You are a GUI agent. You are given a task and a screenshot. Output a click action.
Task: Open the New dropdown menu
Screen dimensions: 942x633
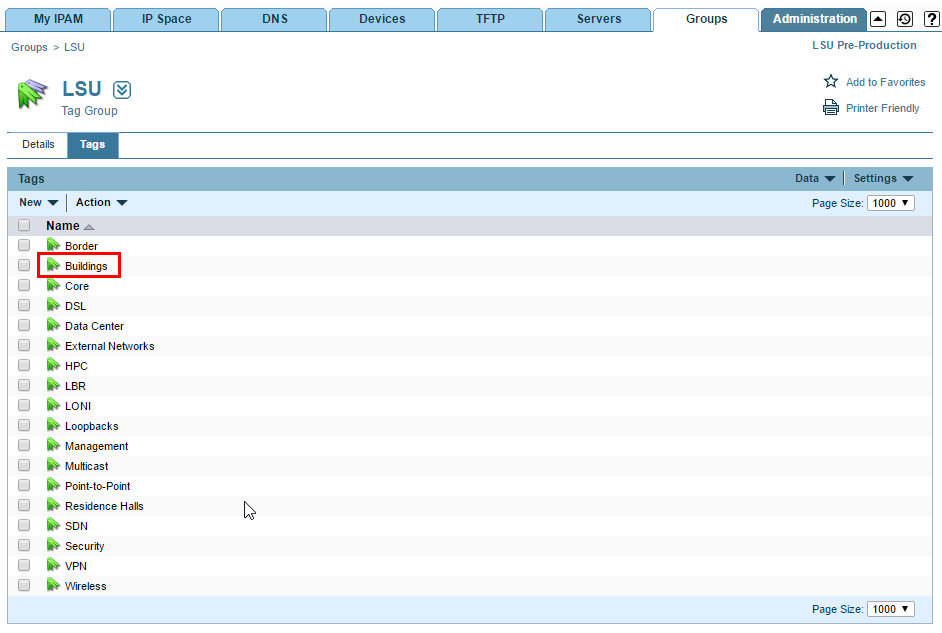pyautogui.click(x=38, y=202)
